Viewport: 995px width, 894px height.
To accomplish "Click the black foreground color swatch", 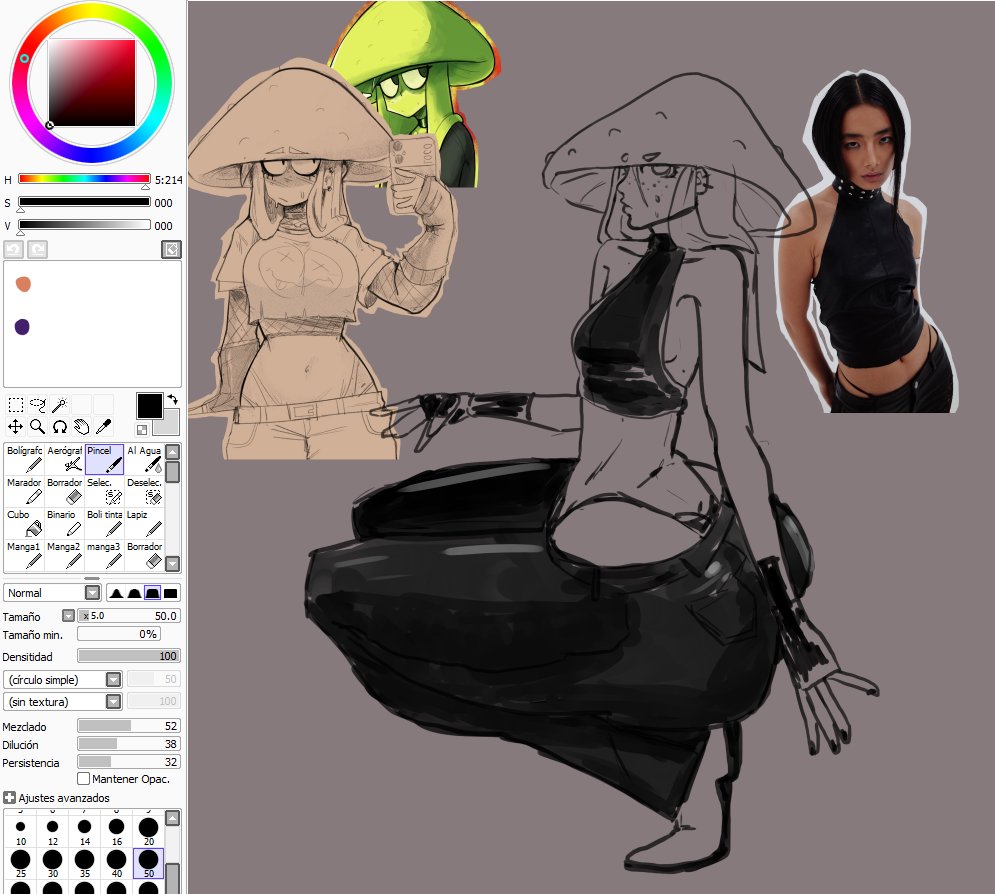I will [x=150, y=406].
